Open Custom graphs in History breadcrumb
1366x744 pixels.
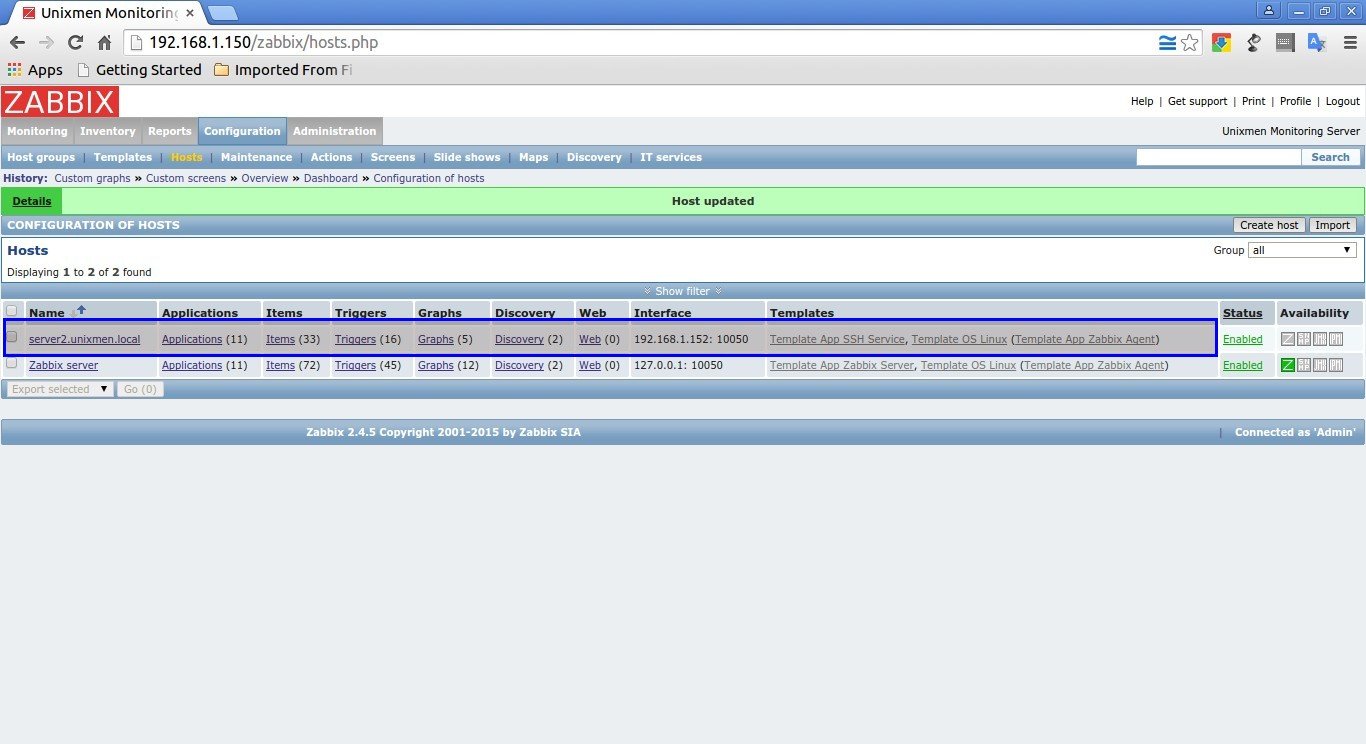click(92, 178)
